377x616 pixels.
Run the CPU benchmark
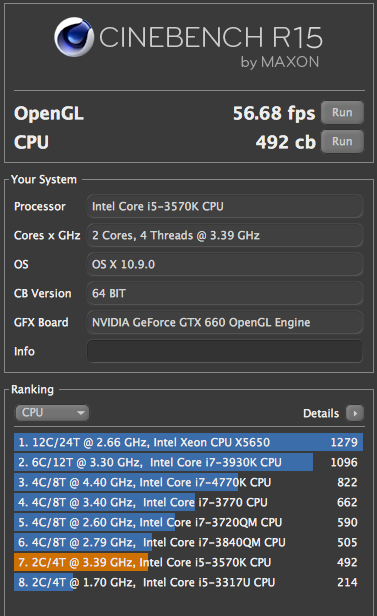[x=342, y=141]
